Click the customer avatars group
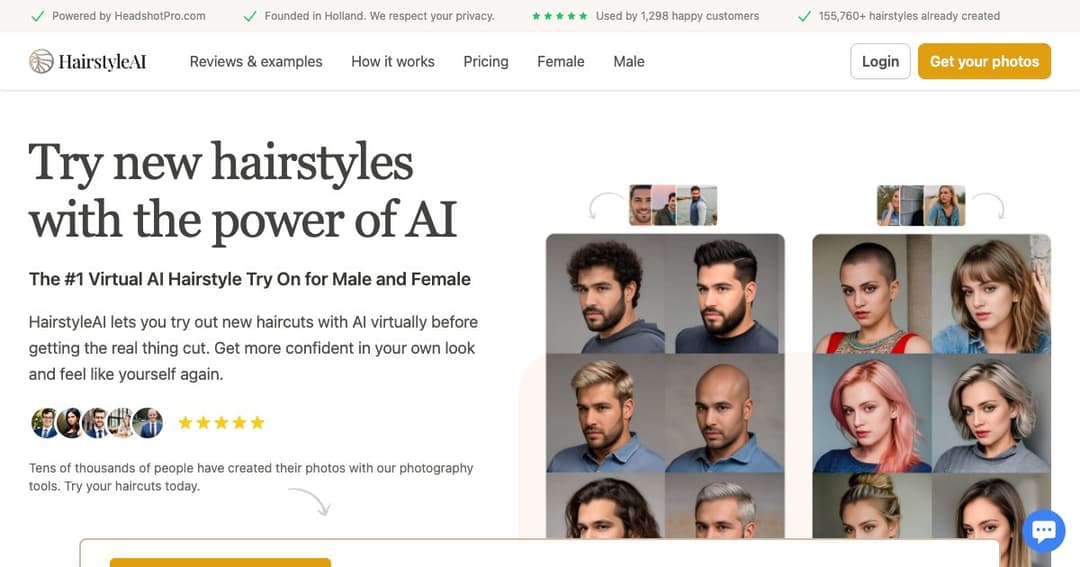 click(x=97, y=422)
